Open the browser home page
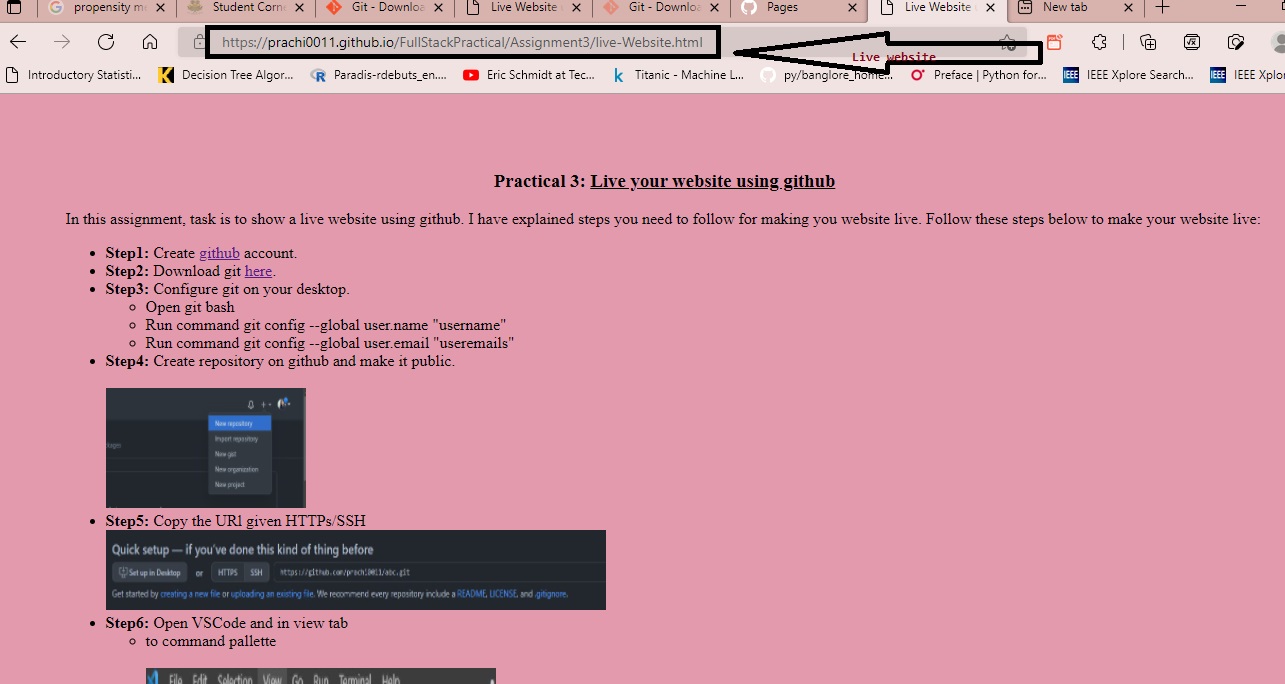 [150, 42]
